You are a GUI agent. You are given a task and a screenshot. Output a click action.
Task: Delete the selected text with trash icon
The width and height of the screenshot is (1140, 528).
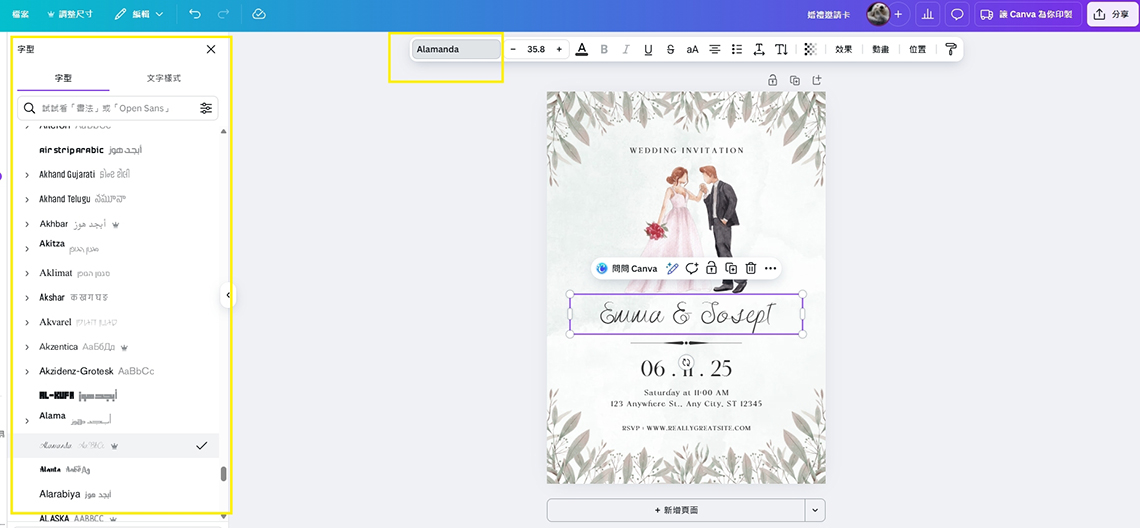(750, 268)
